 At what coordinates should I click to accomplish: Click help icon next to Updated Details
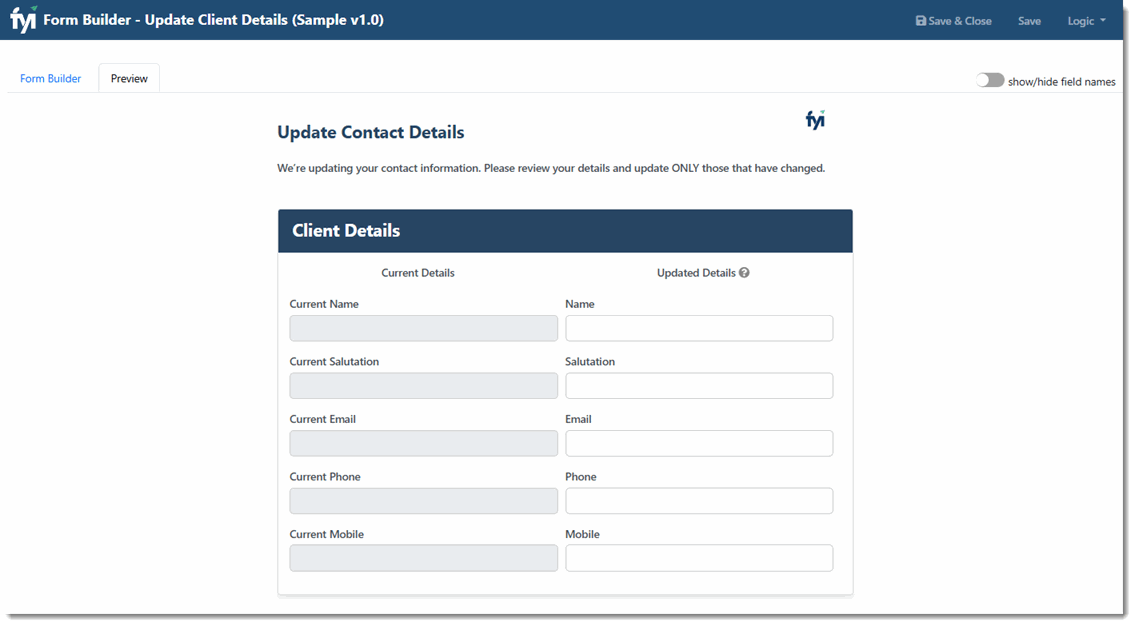[x=744, y=273]
